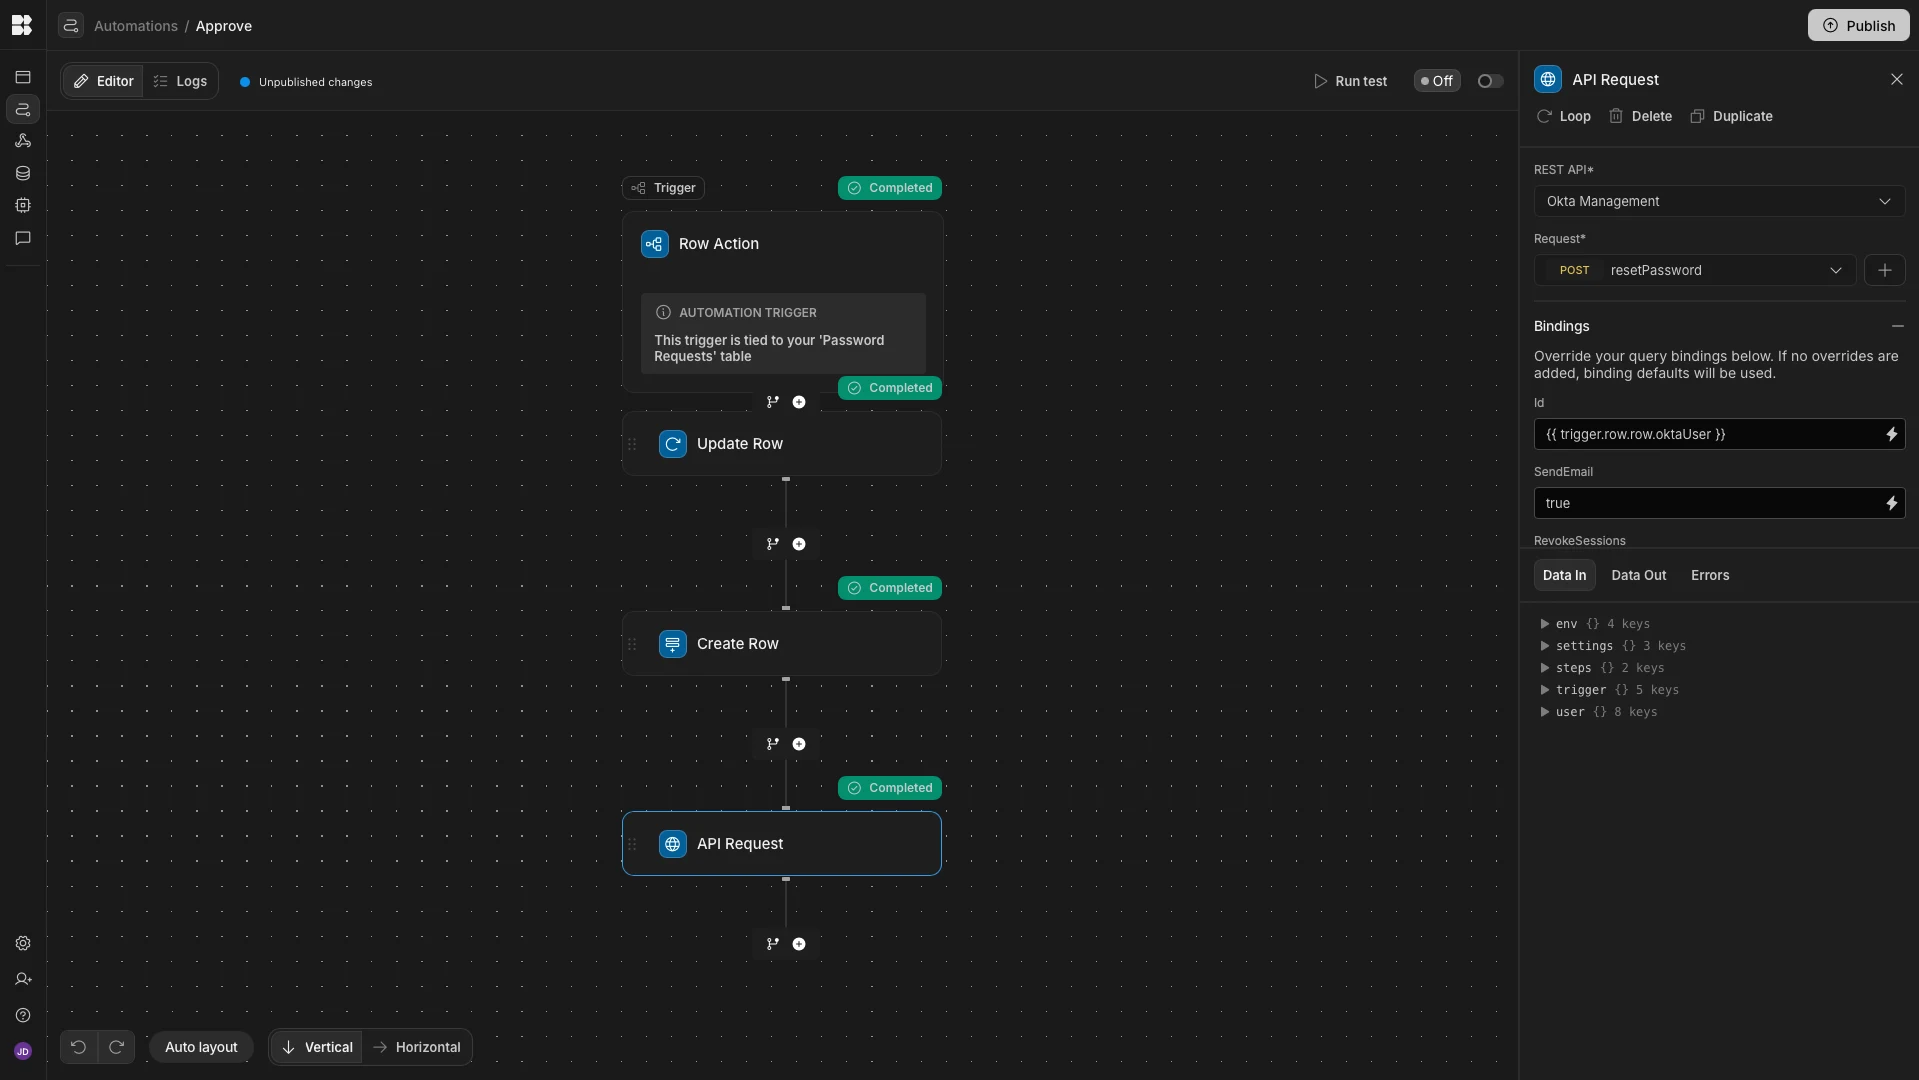Switch to the Editor tab

pyautogui.click(x=103, y=81)
